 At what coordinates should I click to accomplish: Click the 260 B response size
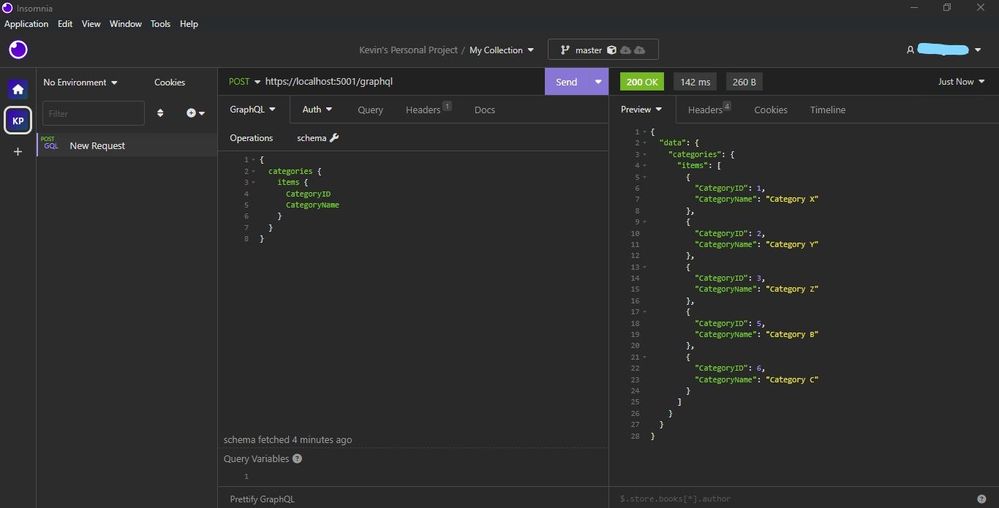click(744, 82)
